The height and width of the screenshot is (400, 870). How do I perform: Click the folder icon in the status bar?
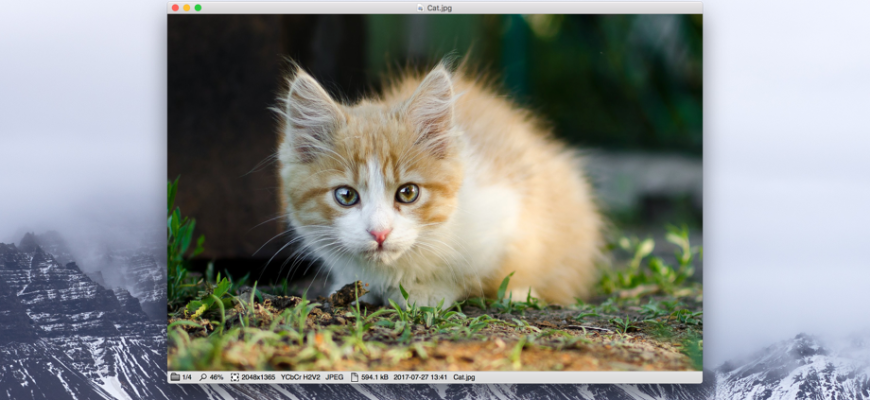(175, 377)
